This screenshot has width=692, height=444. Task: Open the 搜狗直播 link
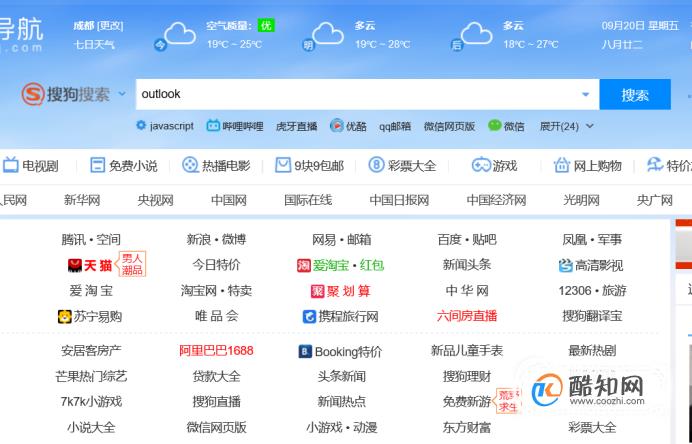[x=216, y=402]
